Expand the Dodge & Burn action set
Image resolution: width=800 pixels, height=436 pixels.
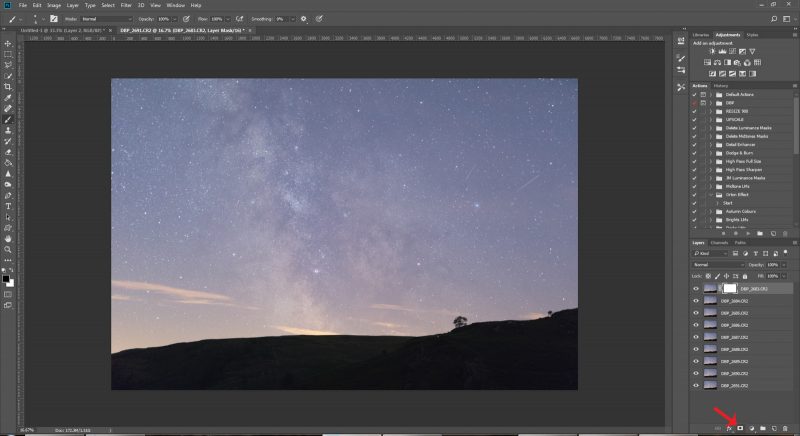pyautogui.click(x=711, y=153)
